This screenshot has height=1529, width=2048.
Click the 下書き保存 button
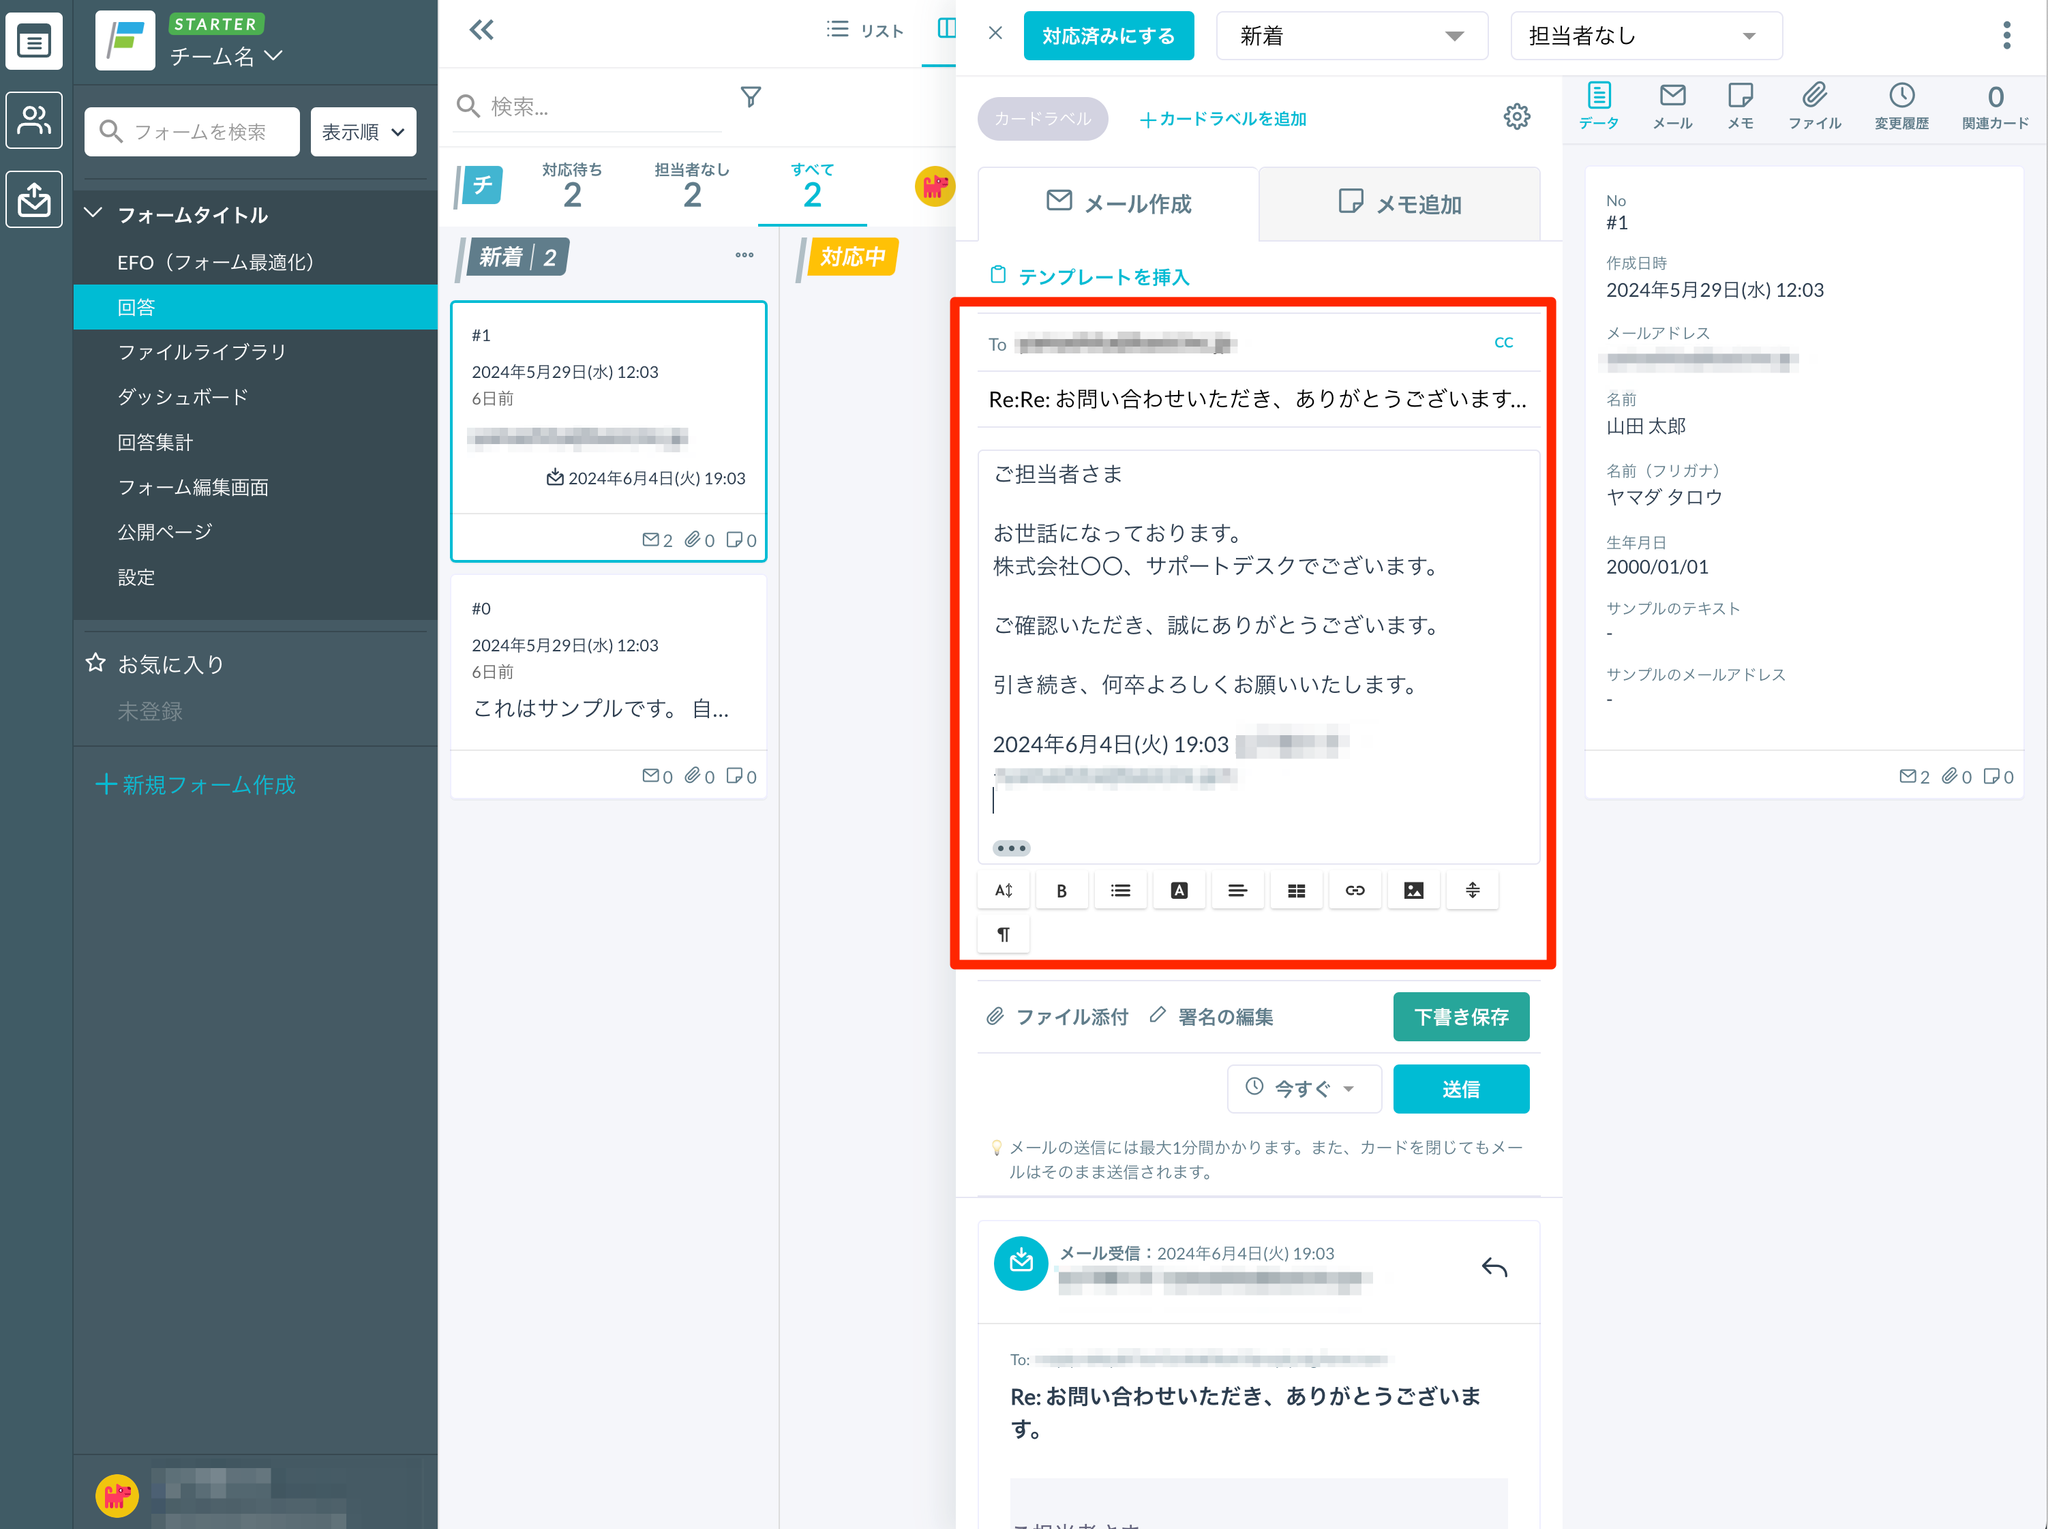pos(1460,1017)
